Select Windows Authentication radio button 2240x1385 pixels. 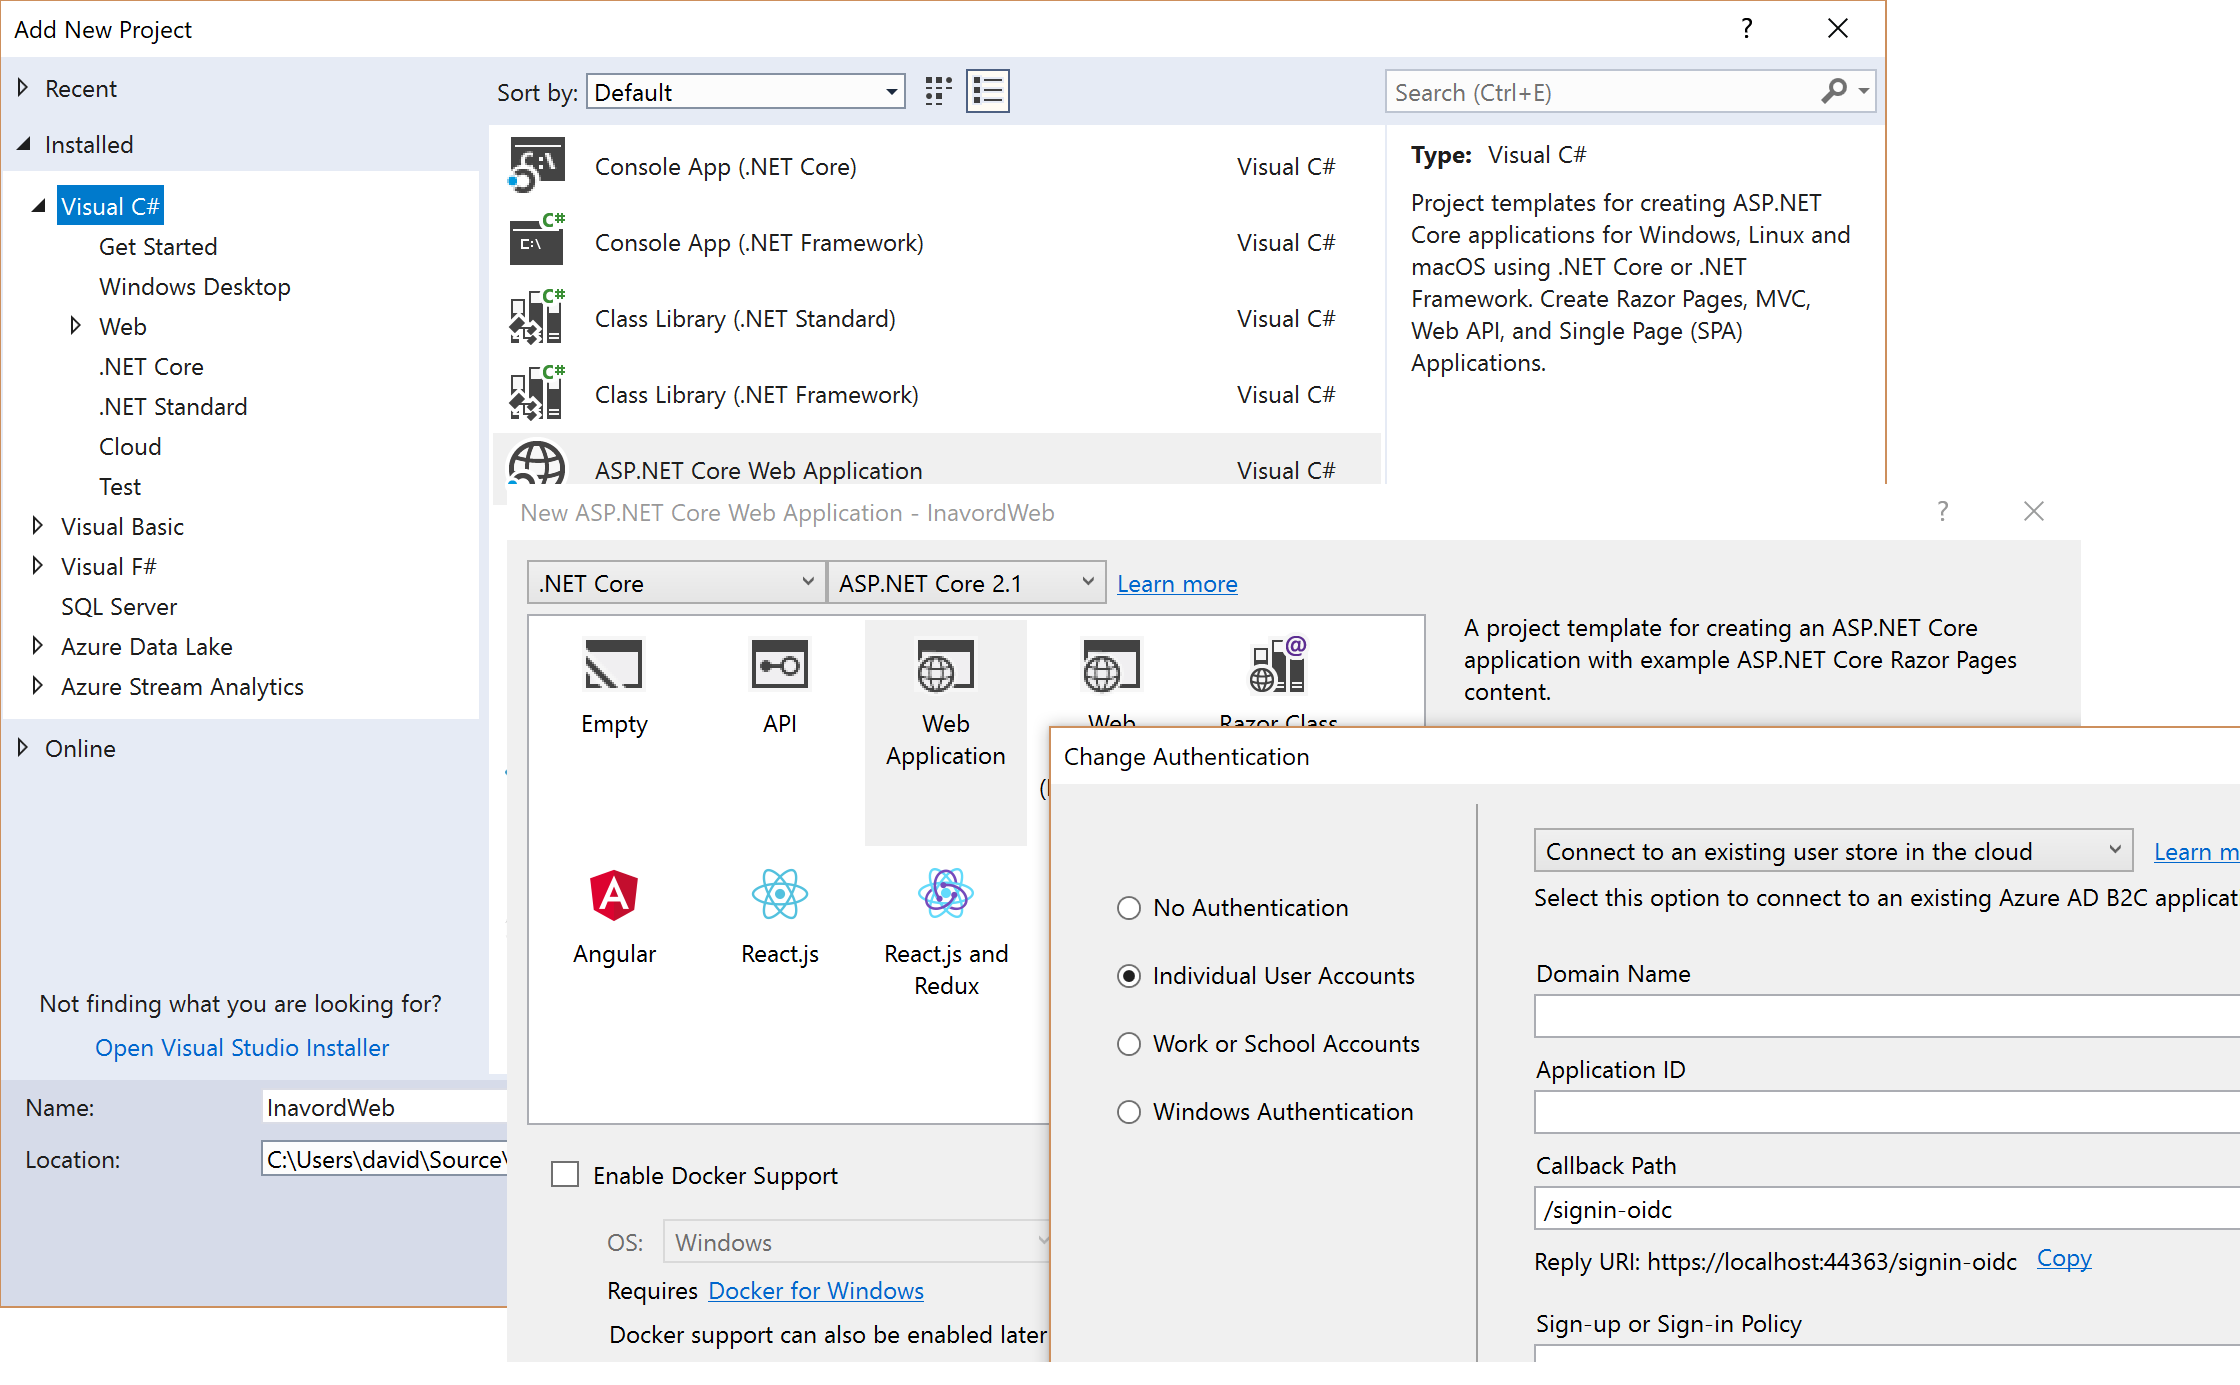1129,1112
